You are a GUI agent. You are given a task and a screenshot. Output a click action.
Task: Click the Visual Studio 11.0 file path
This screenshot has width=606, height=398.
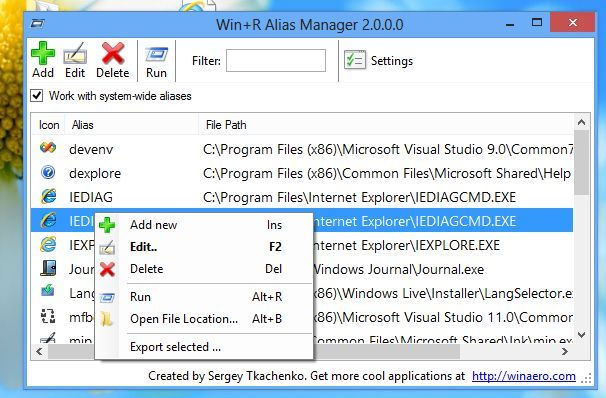[443, 317]
